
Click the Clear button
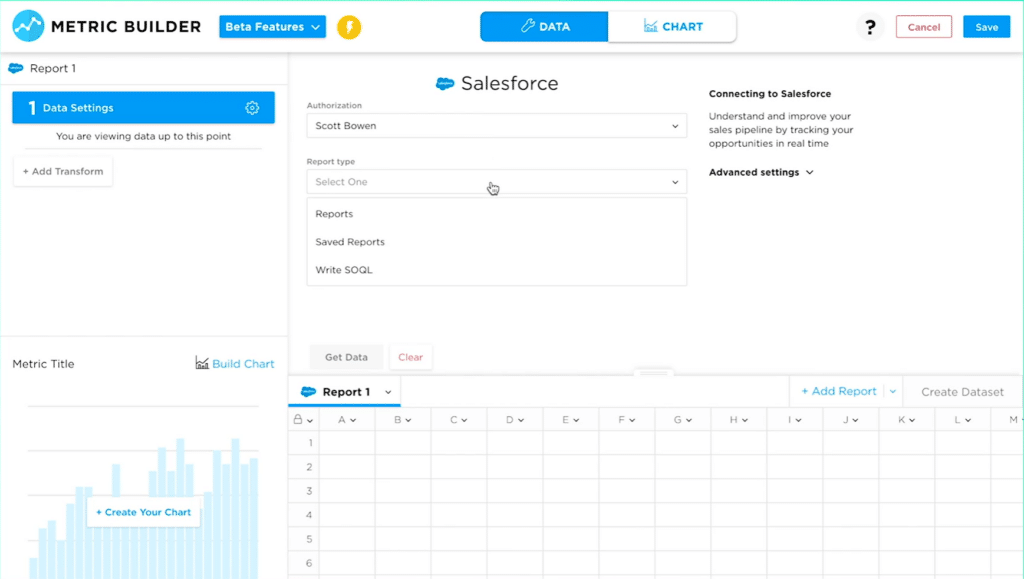(410, 357)
